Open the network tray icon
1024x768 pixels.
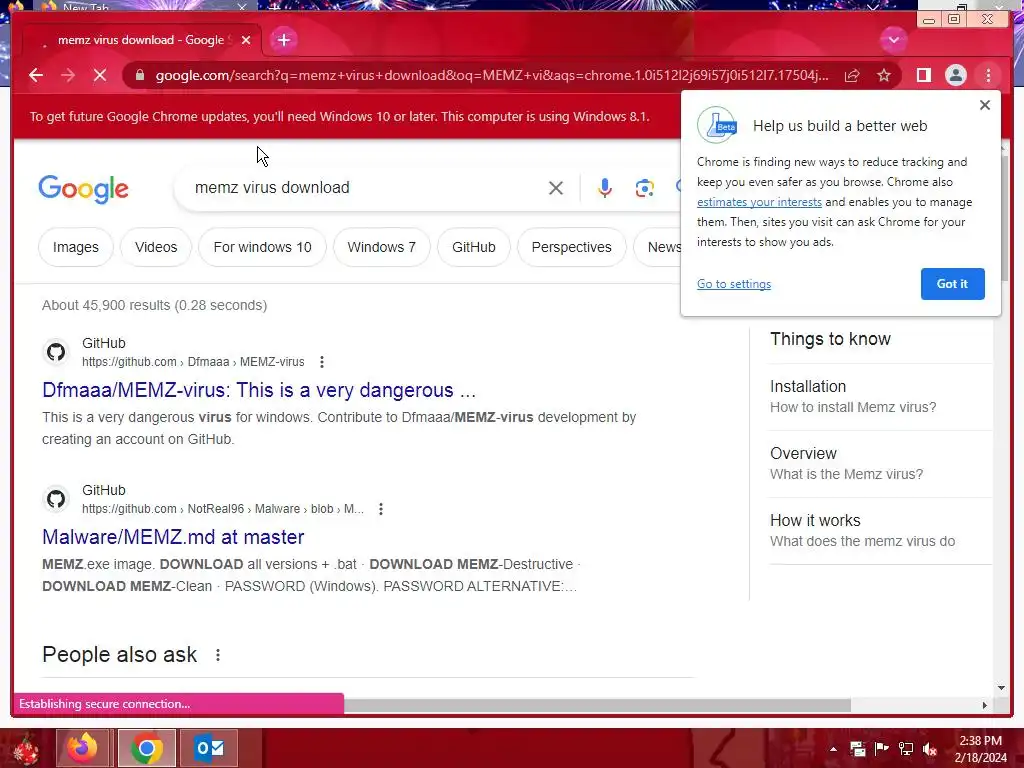coord(906,749)
